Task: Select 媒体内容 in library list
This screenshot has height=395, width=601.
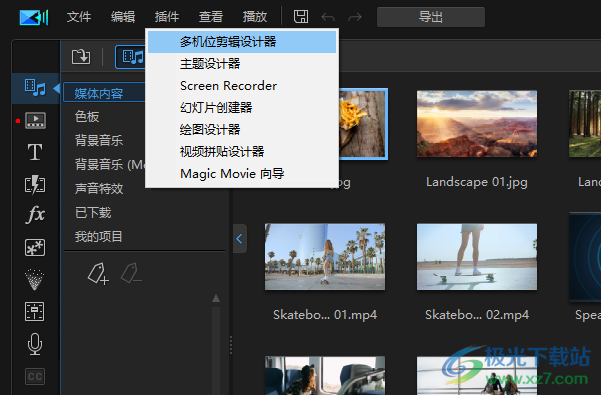Action: click(105, 93)
